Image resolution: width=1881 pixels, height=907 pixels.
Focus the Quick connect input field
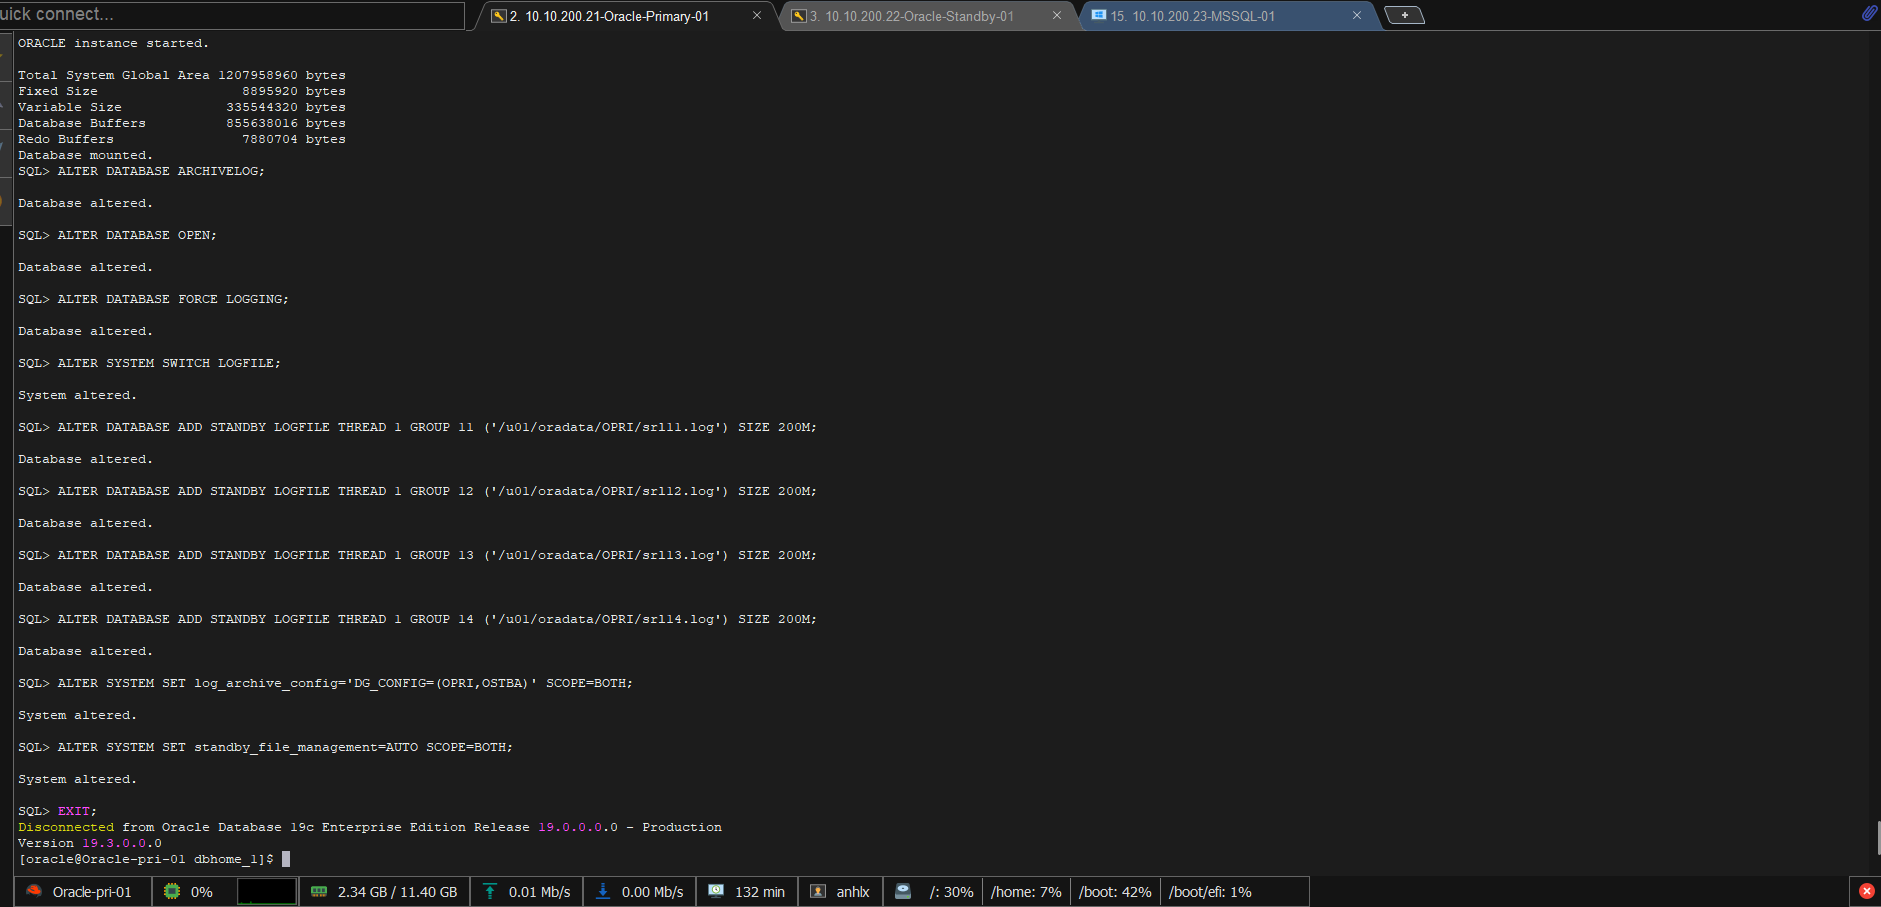pos(232,15)
